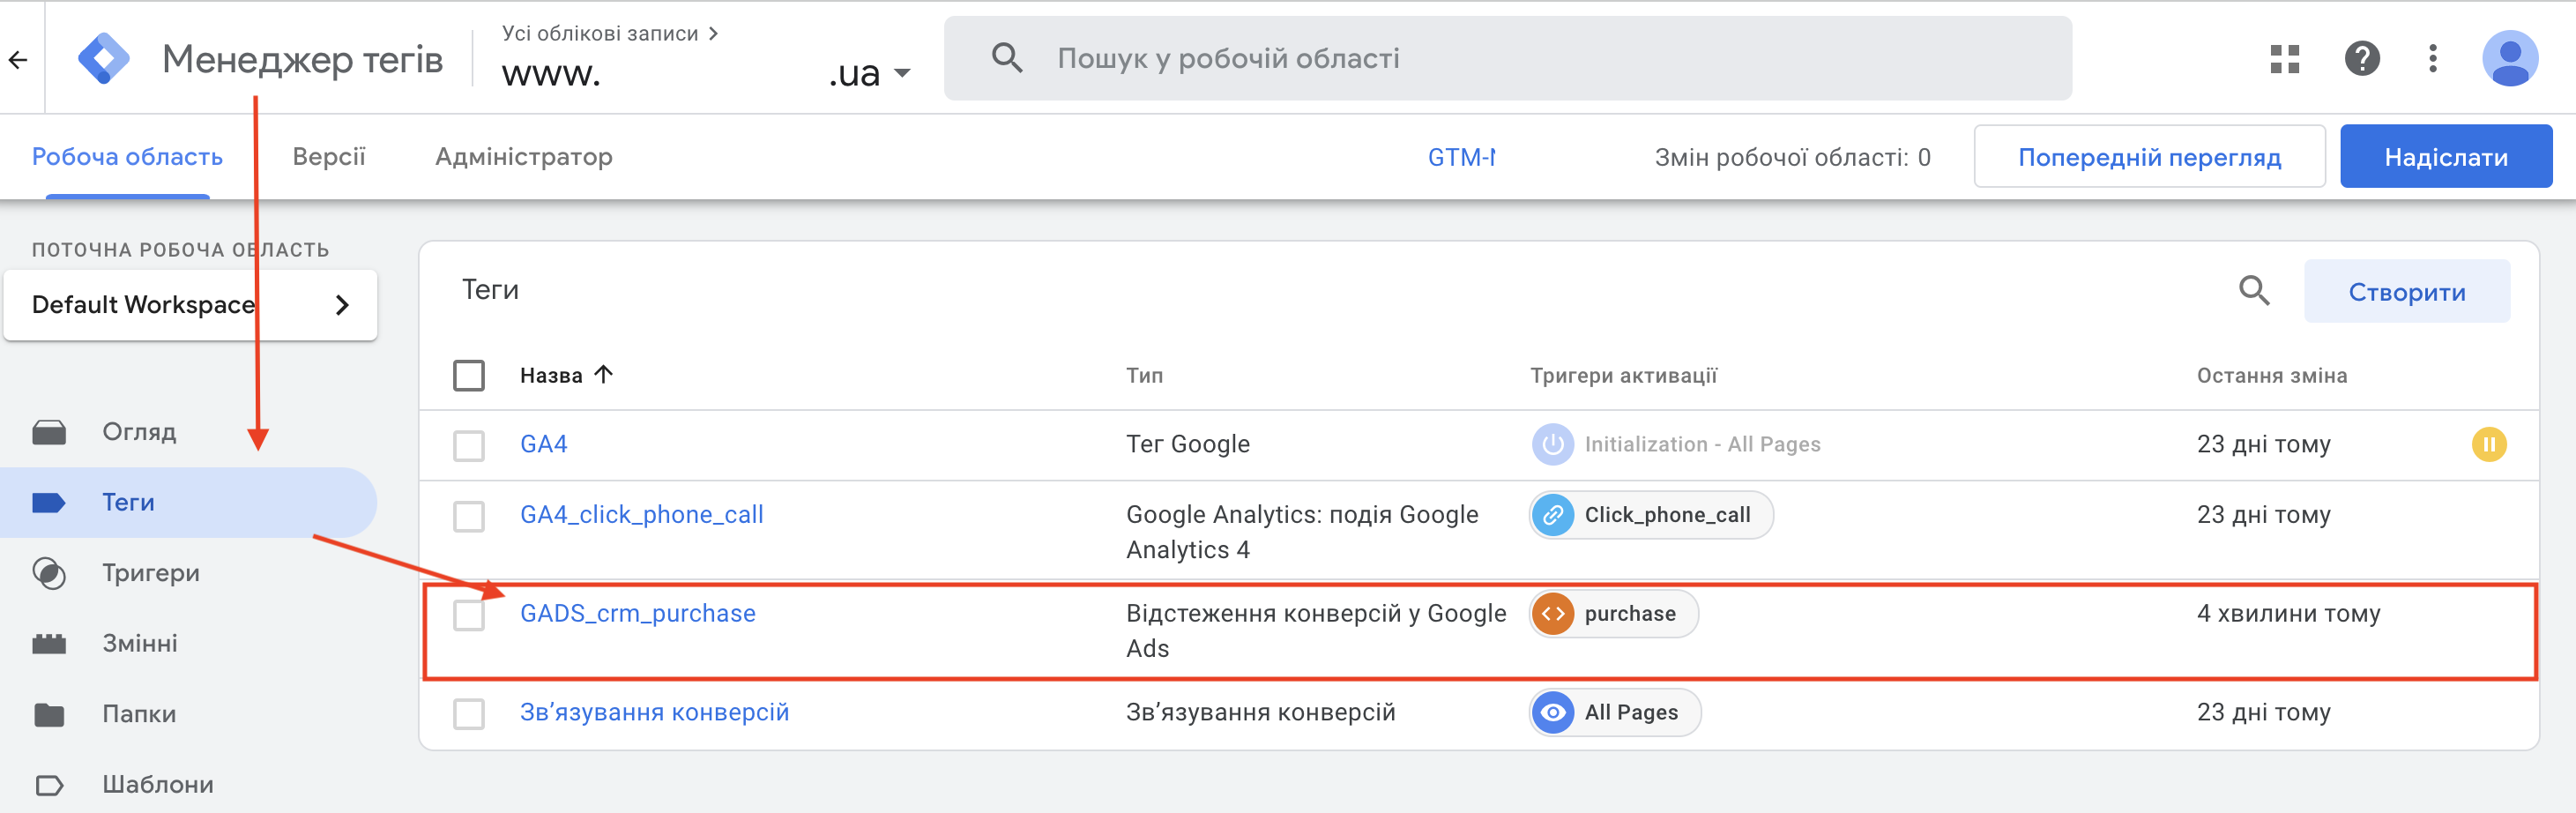Open the GA4_click_phone_call tag link
Screen dimensions: 2576x813
pyautogui.click(x=641, y=515)
